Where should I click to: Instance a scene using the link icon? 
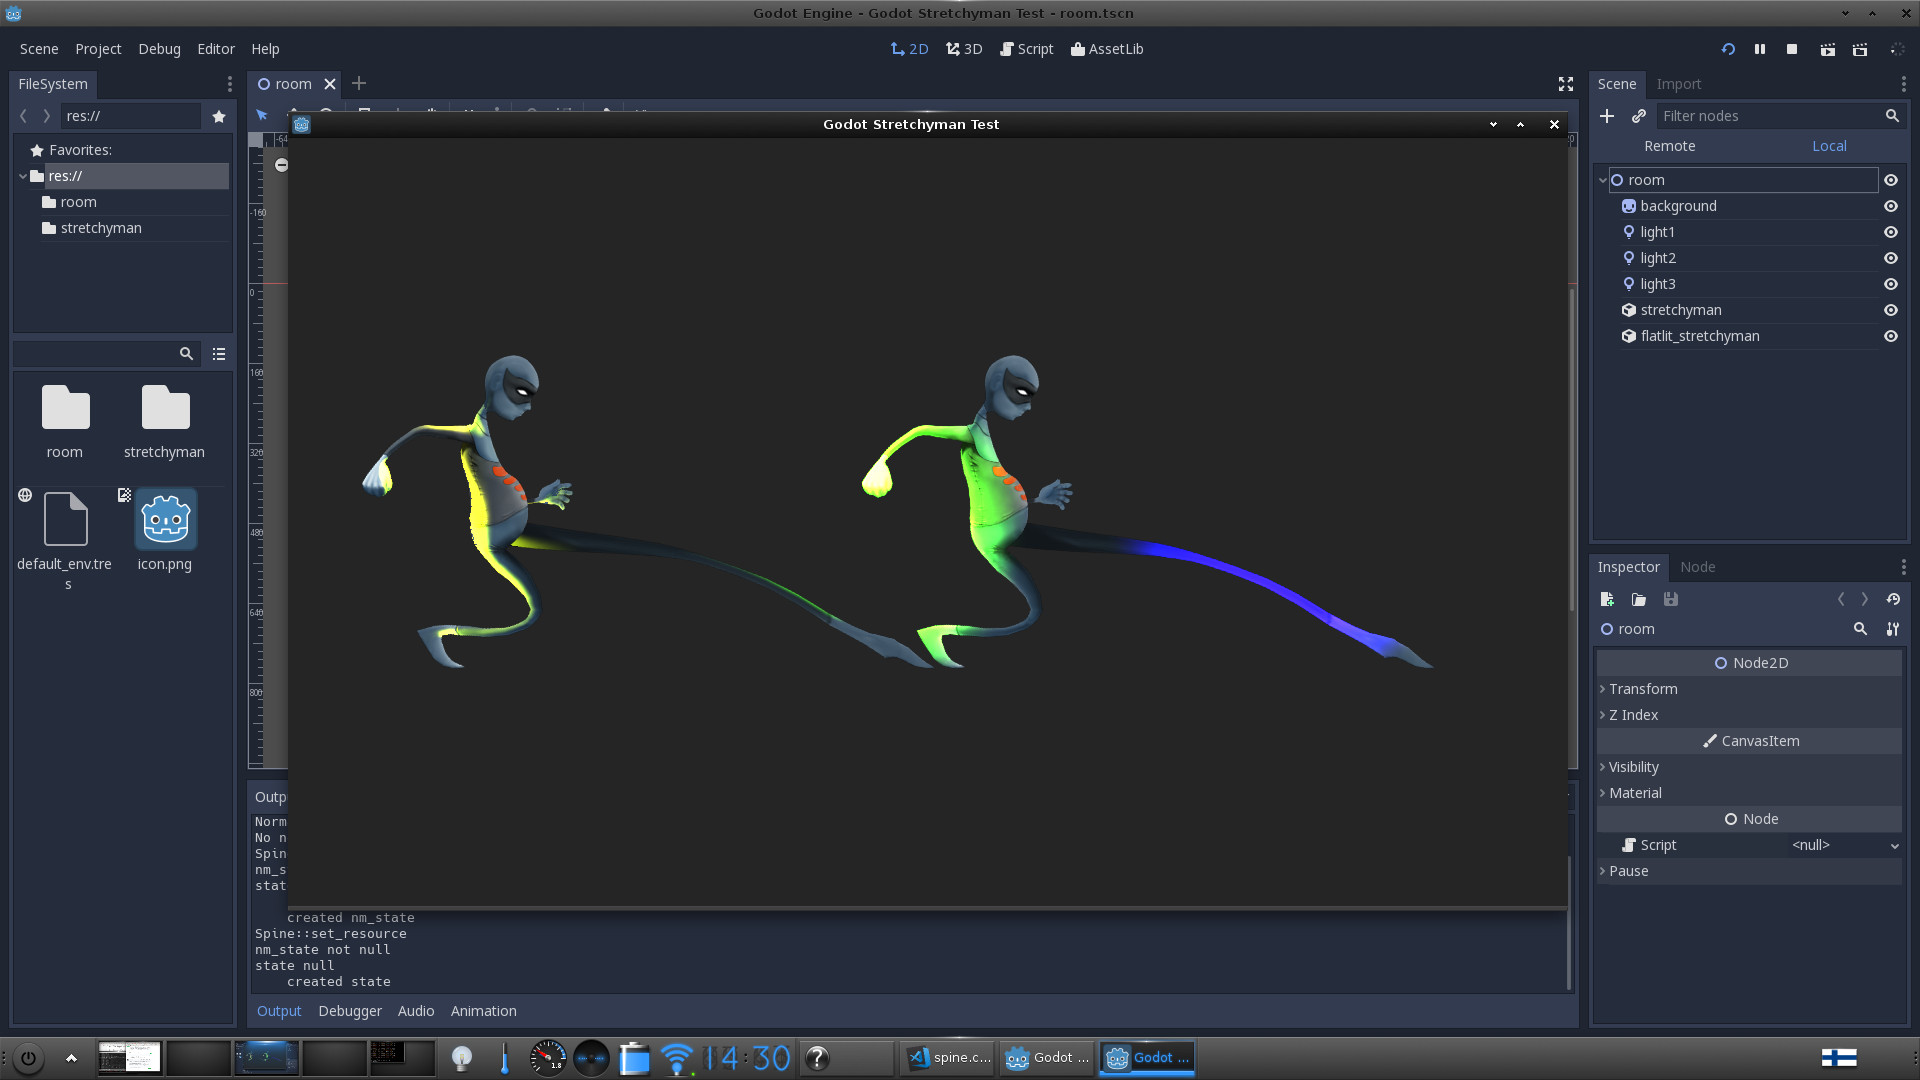1639,116
